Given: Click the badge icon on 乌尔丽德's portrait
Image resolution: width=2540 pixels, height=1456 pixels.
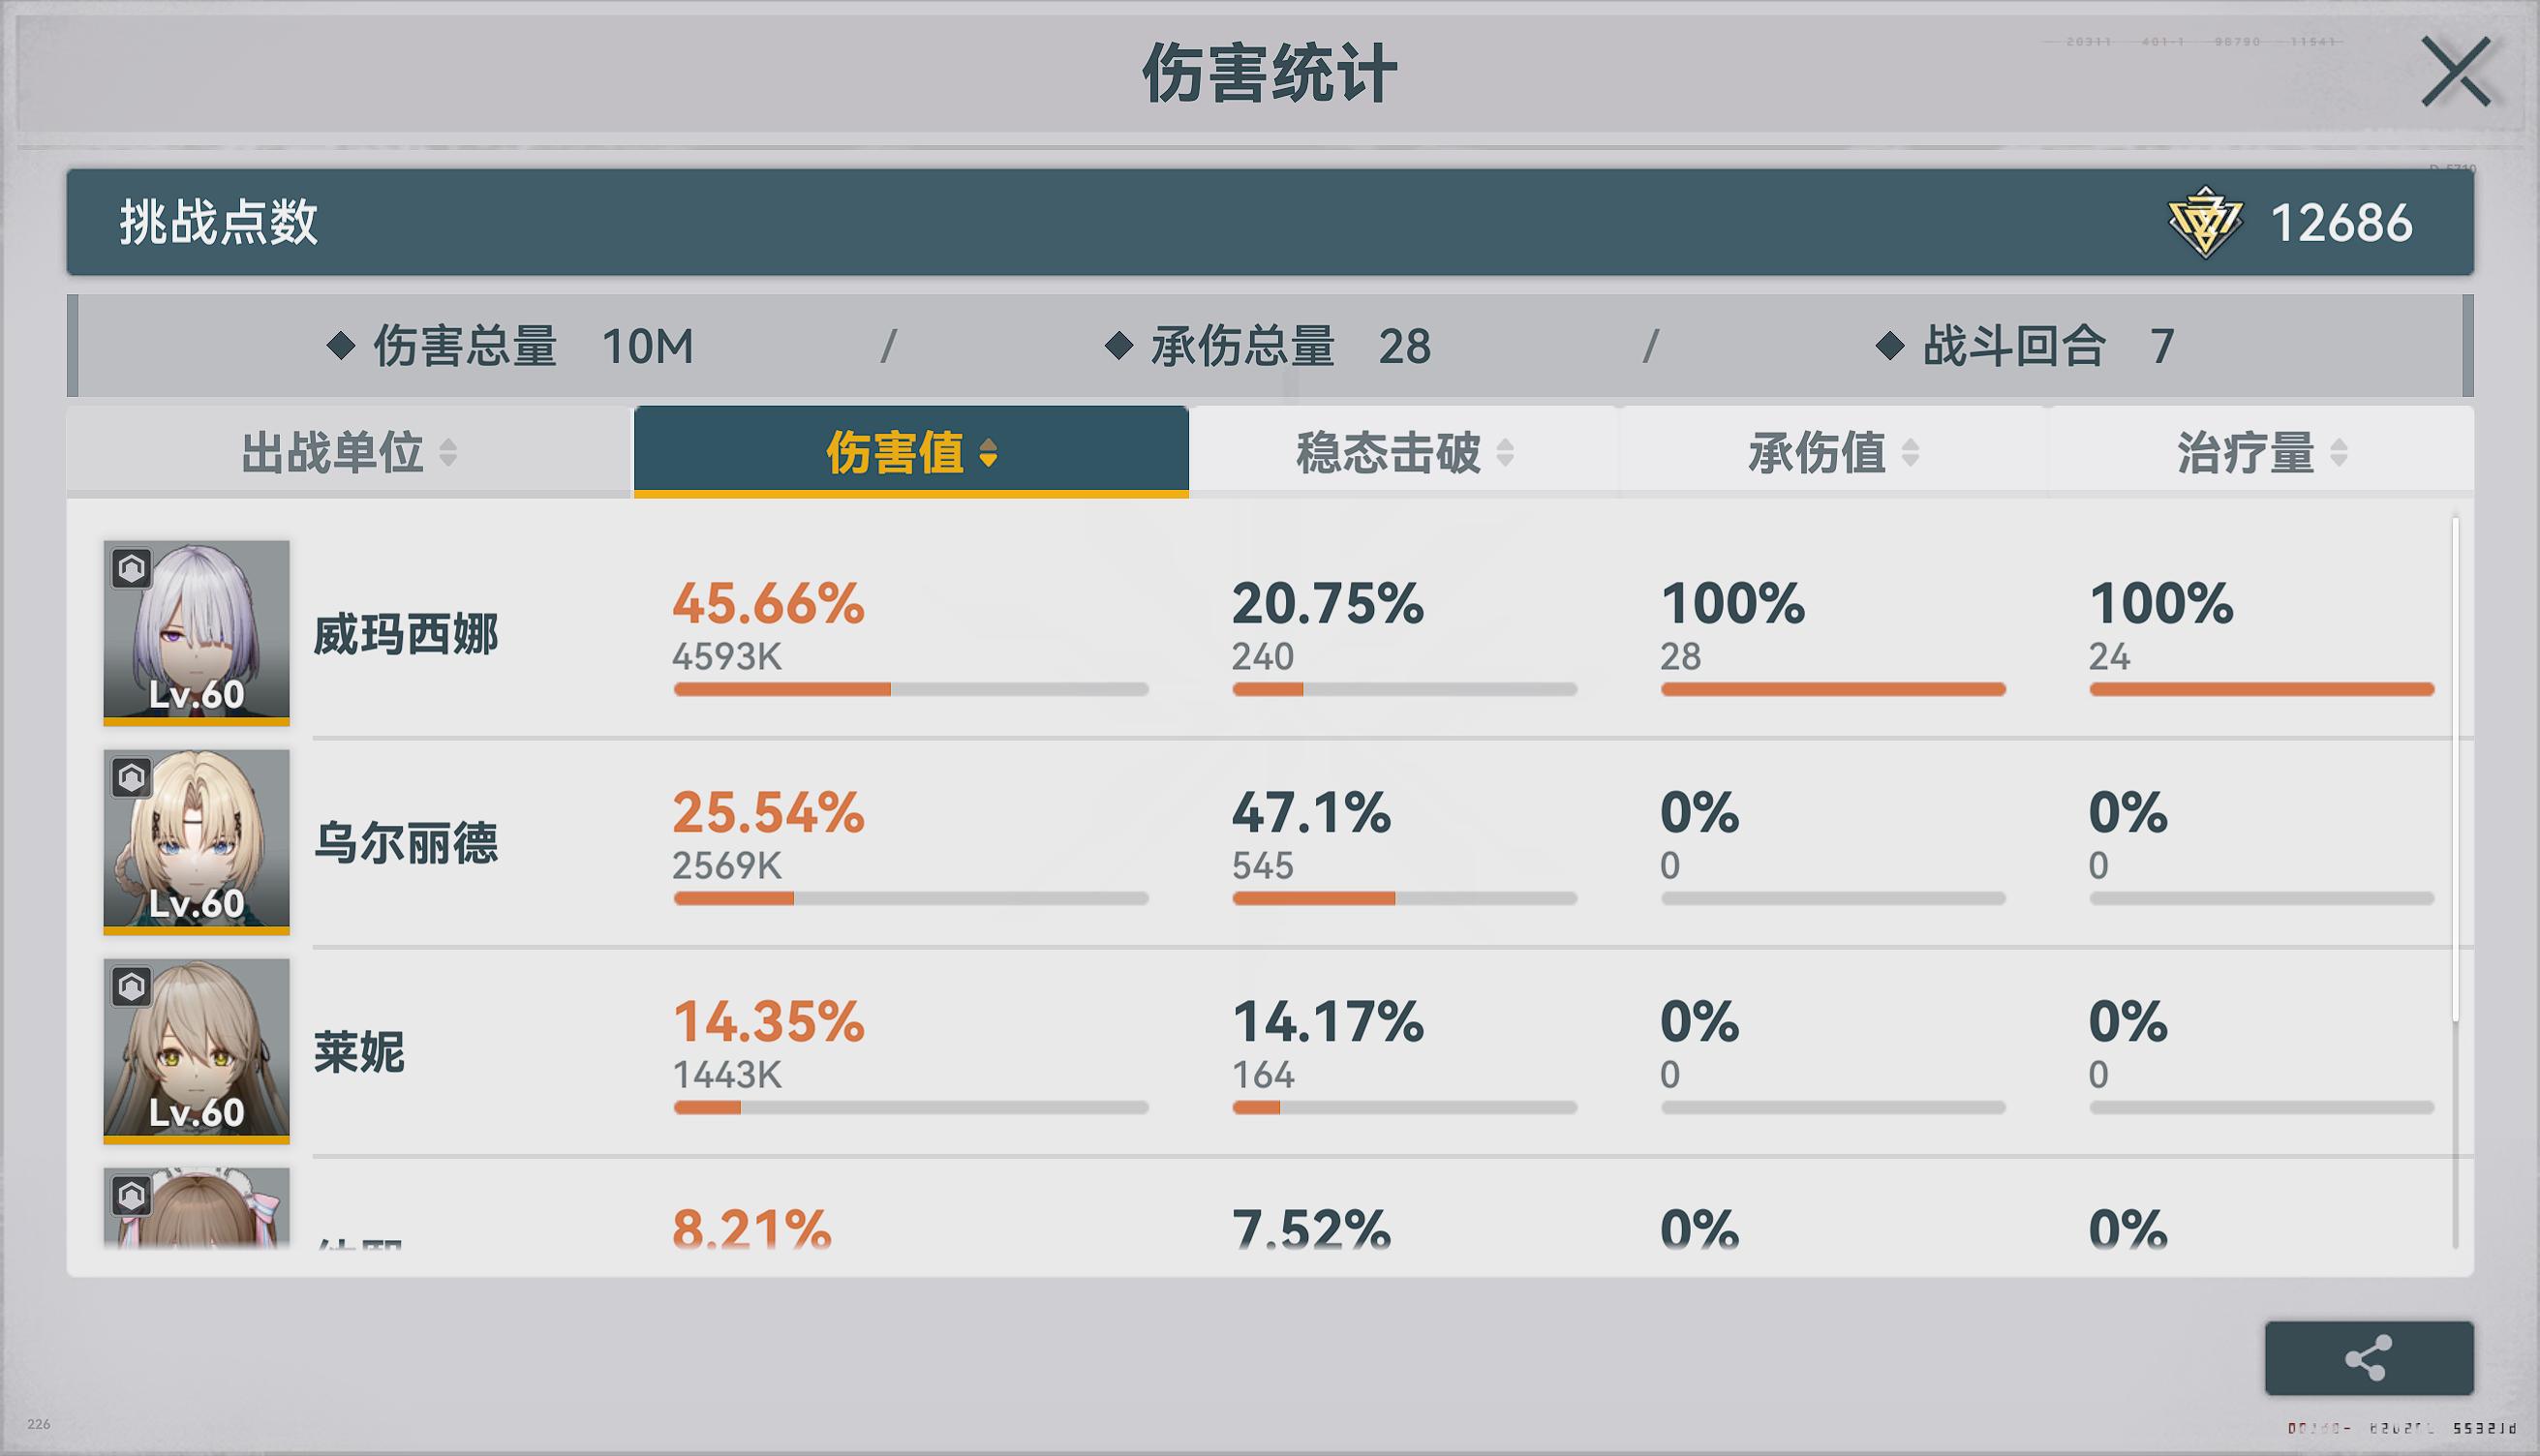Looking at the screenshot, I should tap(131, 777).
